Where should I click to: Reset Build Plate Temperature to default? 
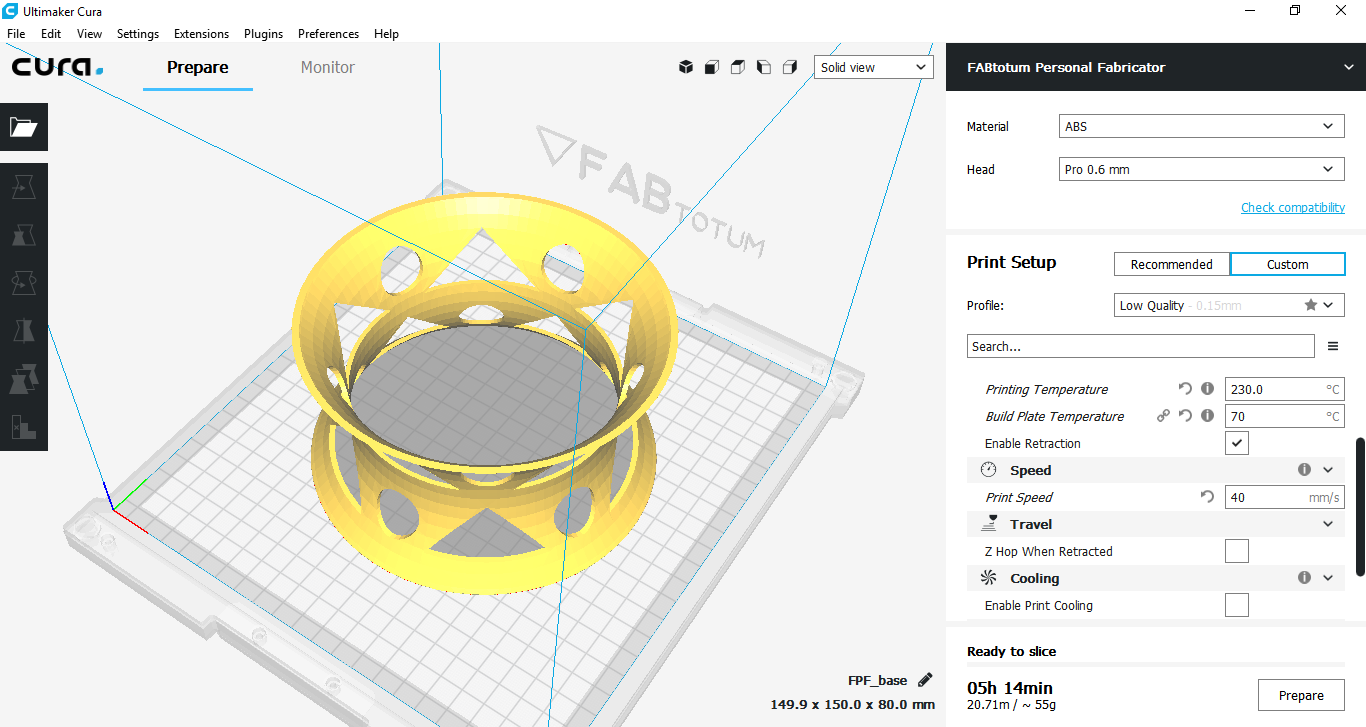pos(1185,416)
